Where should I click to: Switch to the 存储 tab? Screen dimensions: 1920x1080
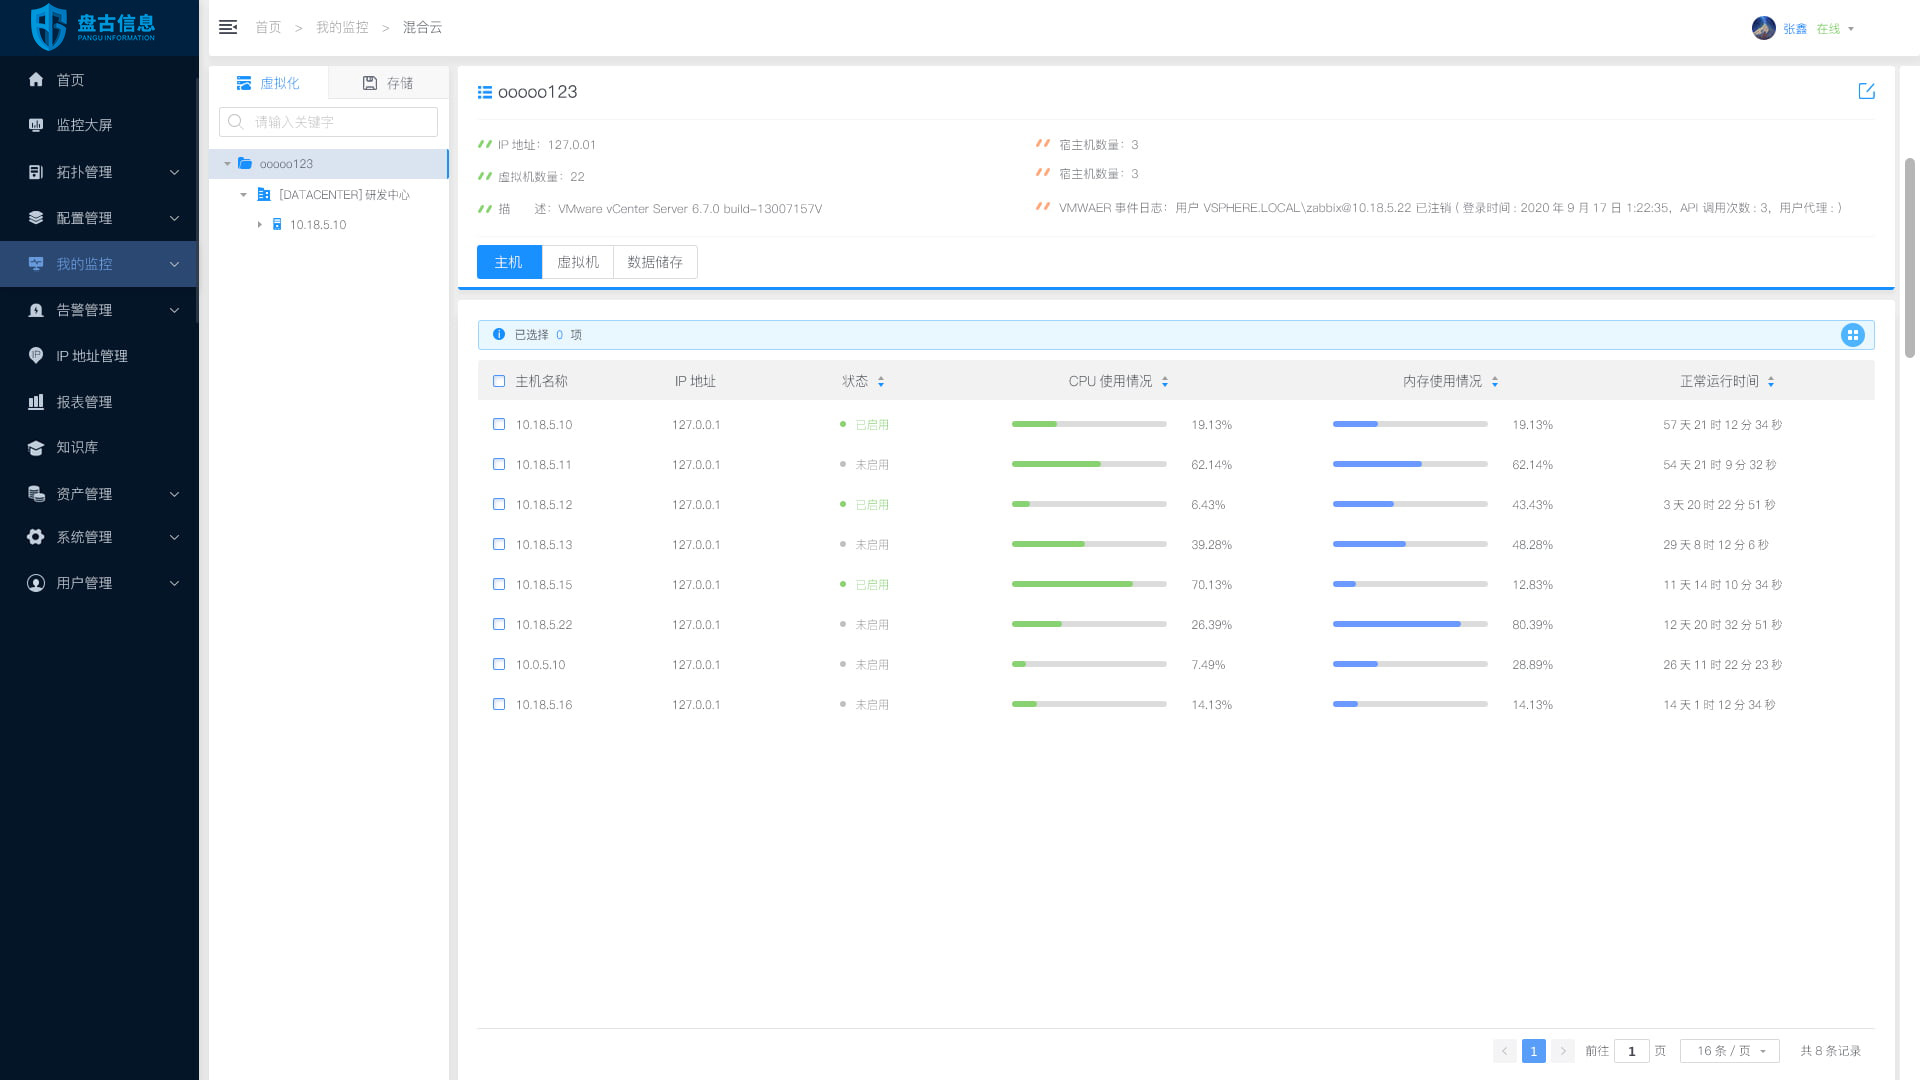[x=388, y=83]
